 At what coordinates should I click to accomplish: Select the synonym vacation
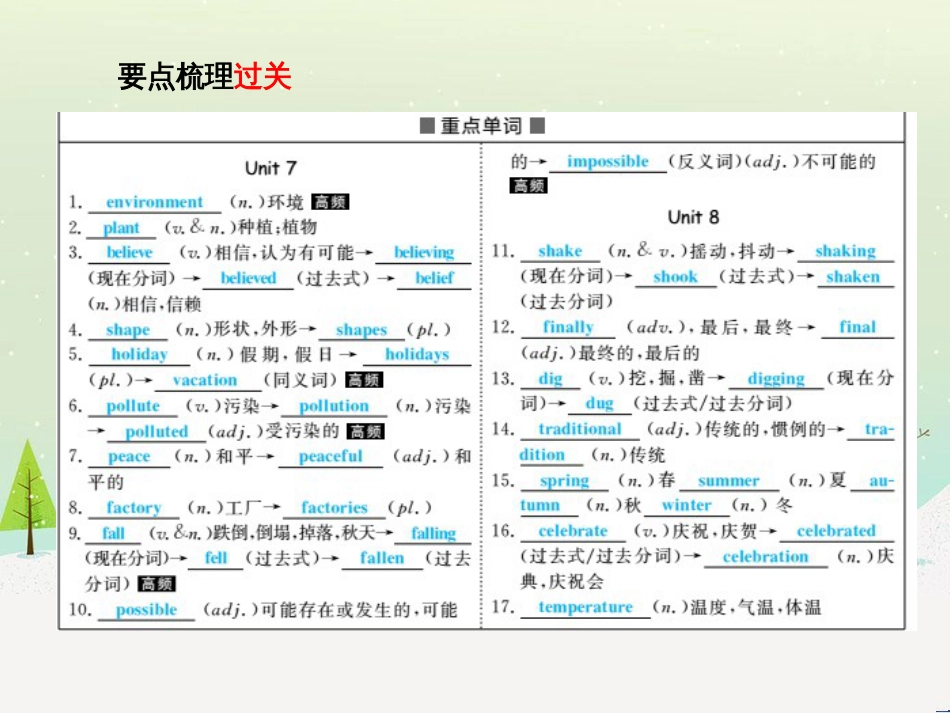click(x=205, y=380)
